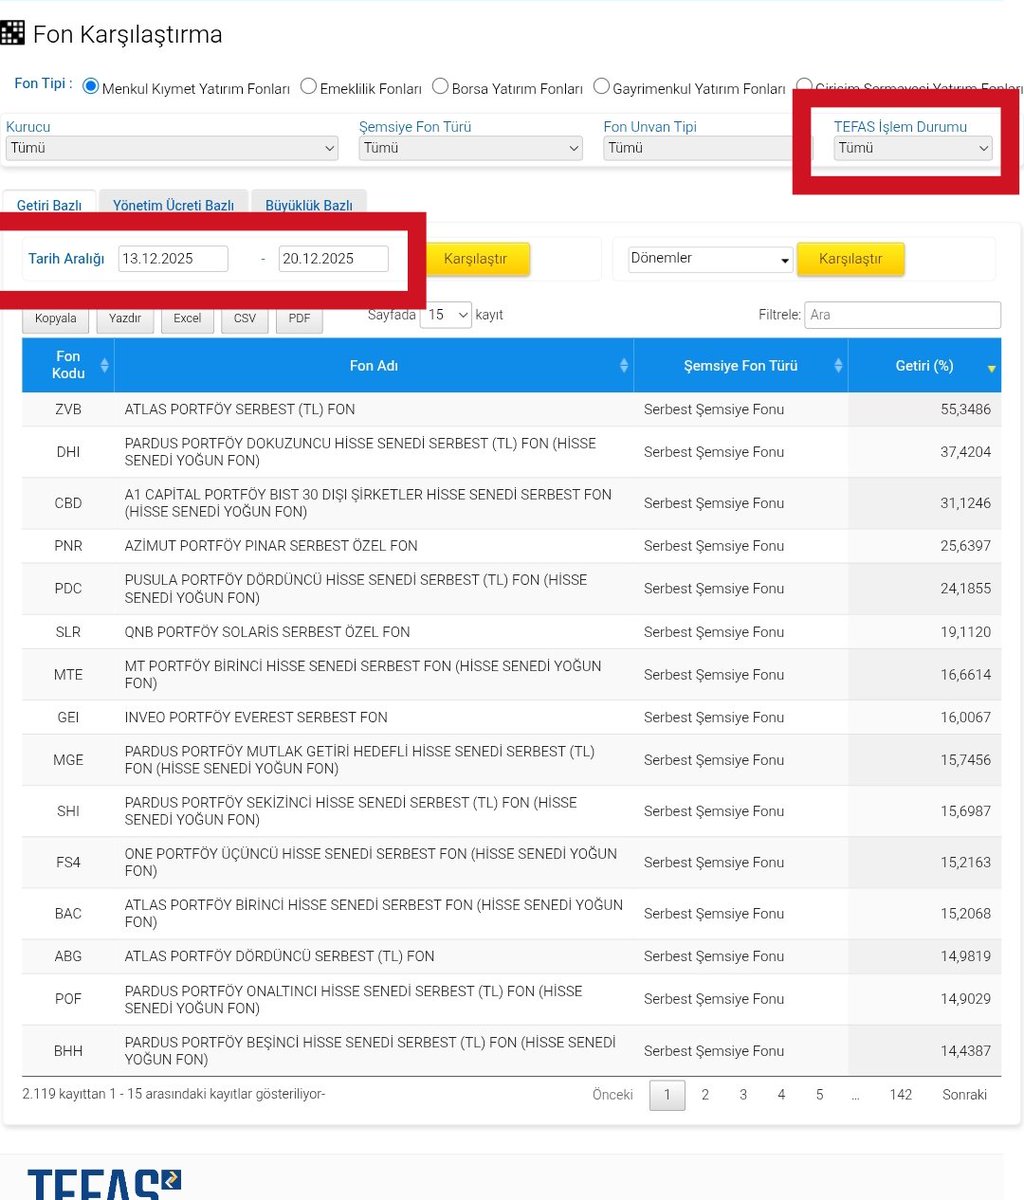
Task: Click the TEFAS logo at bottom
Action: coord(104,1184)
